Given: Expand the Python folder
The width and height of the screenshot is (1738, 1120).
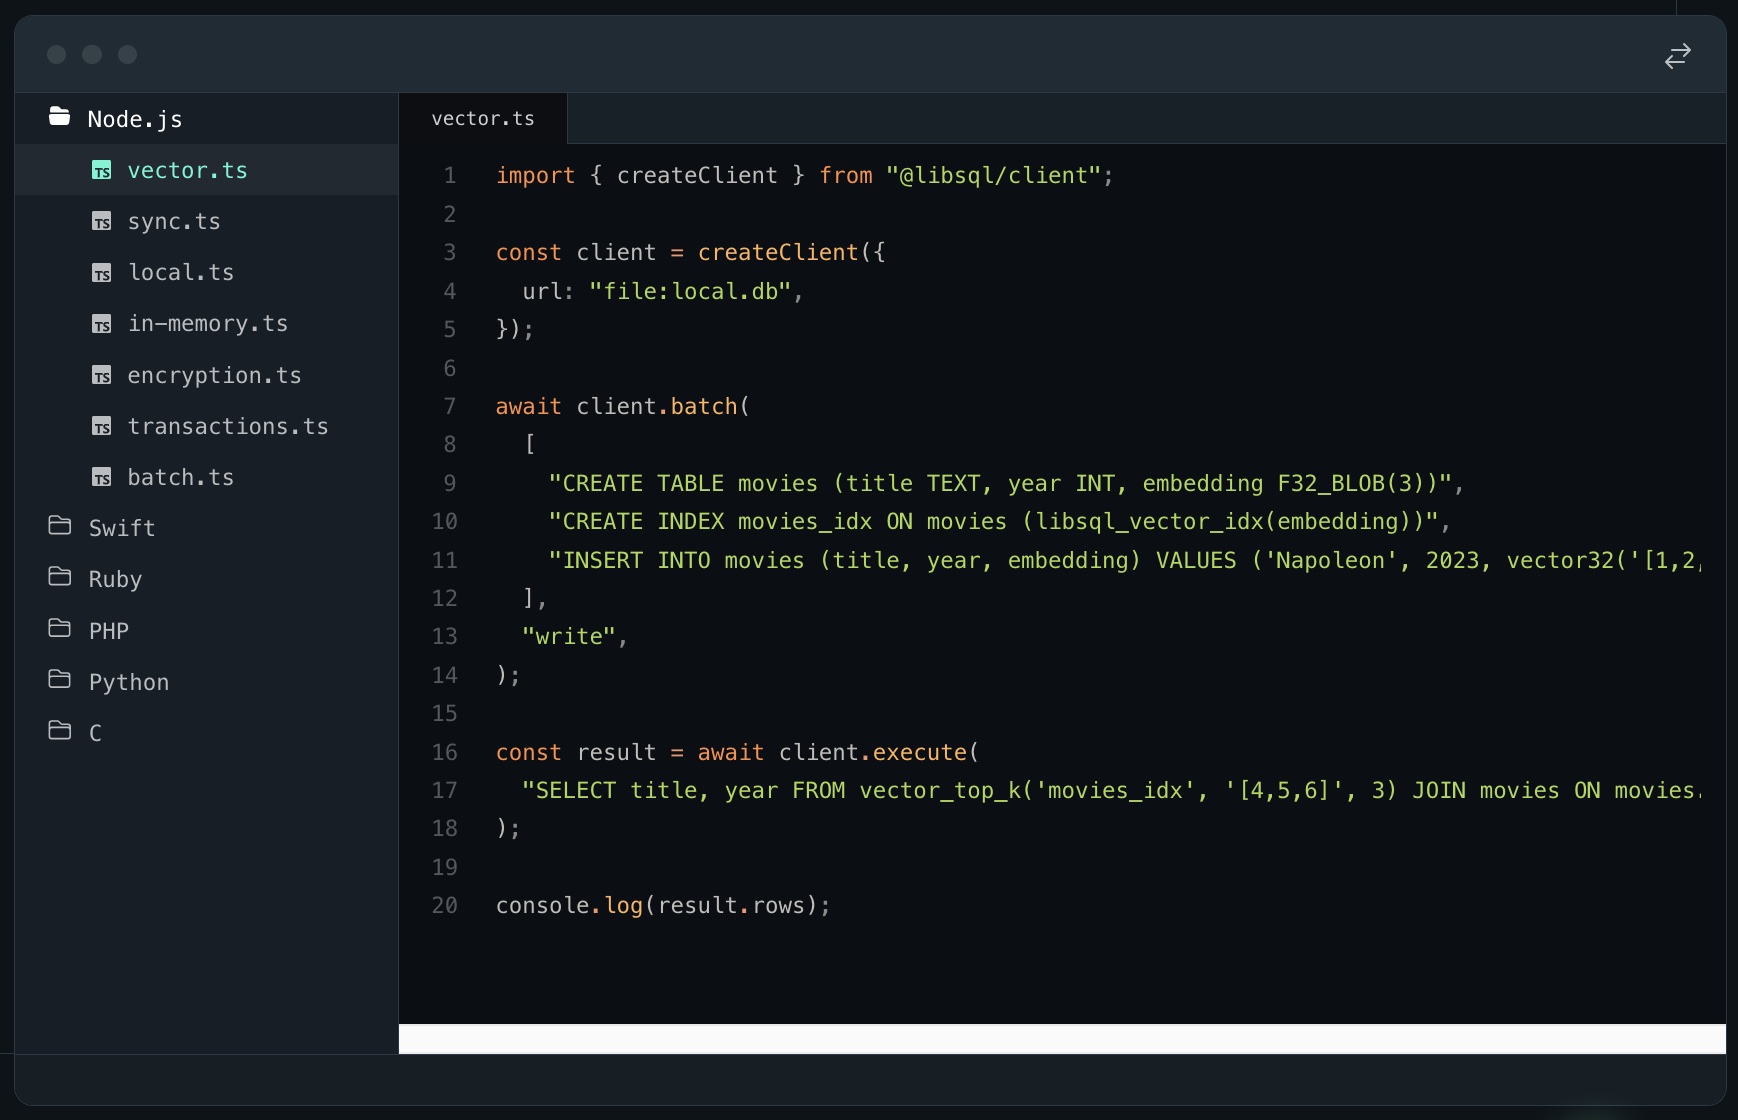Looking at the screenshot, I should (x=206, y=682).
